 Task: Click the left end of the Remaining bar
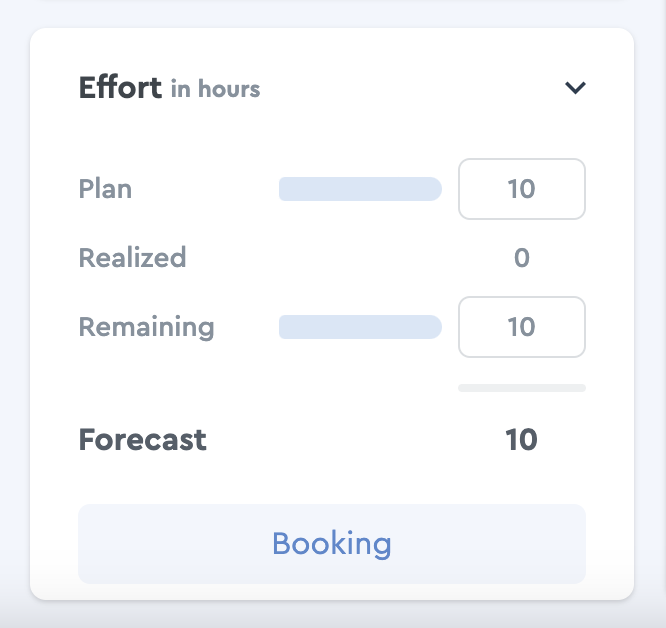click(285, 327)
